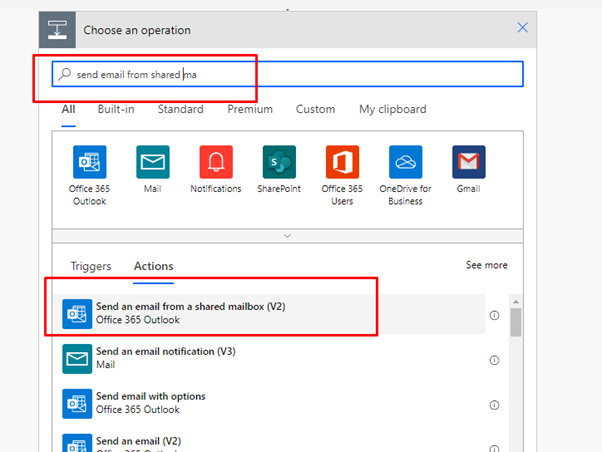This screenshot has height=452, width=602.
Task: Switch to the Standard tab
Action: coord(180,109)
